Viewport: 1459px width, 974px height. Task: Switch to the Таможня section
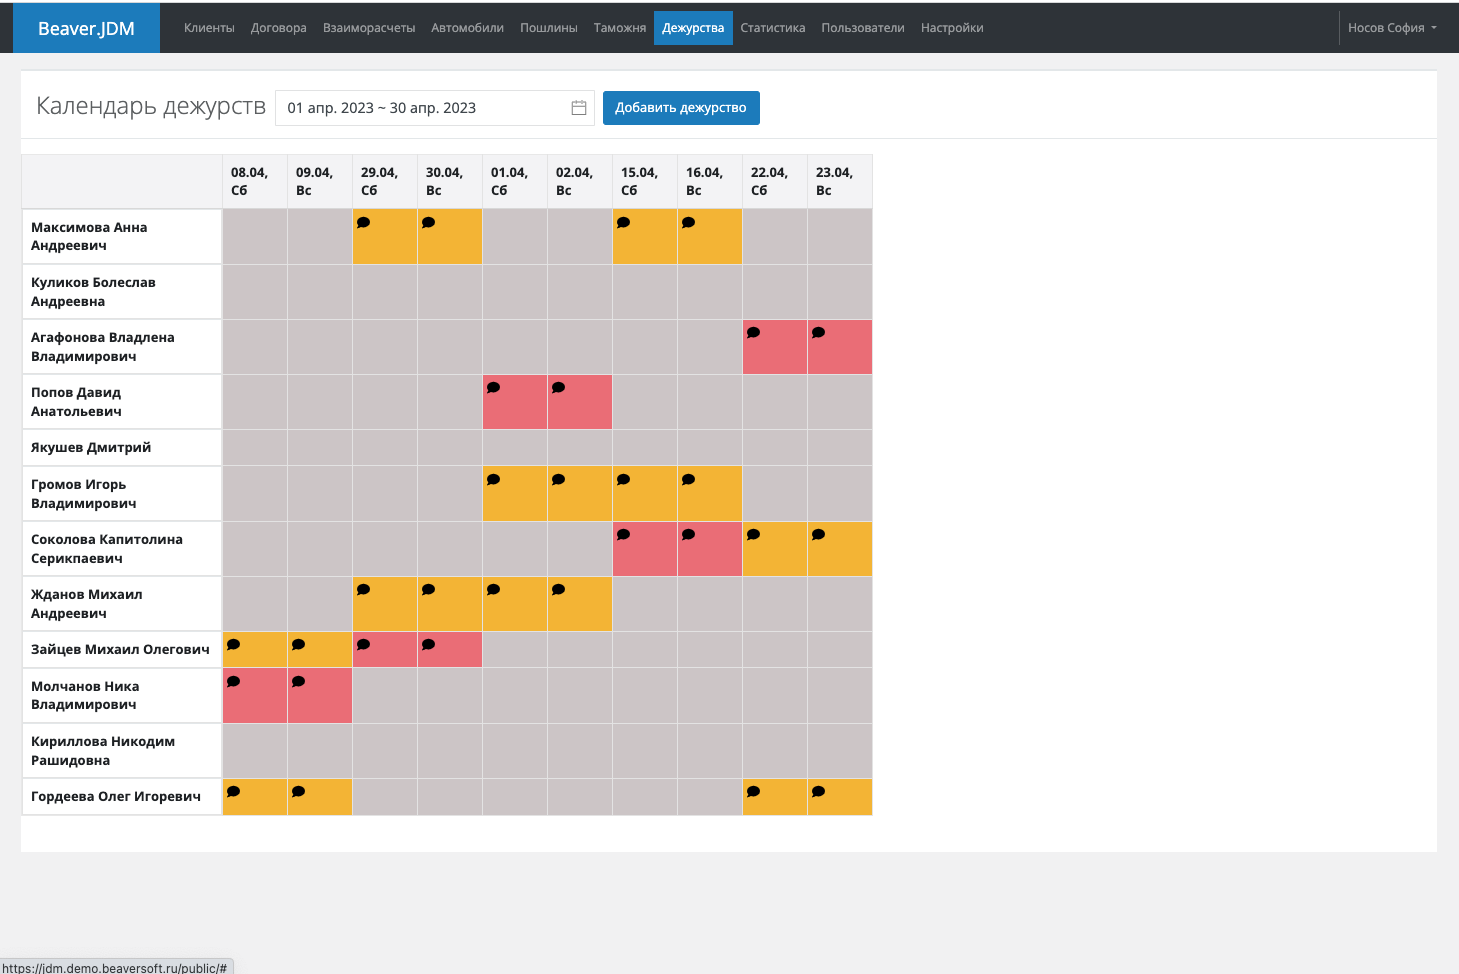(x=619, y=28)
